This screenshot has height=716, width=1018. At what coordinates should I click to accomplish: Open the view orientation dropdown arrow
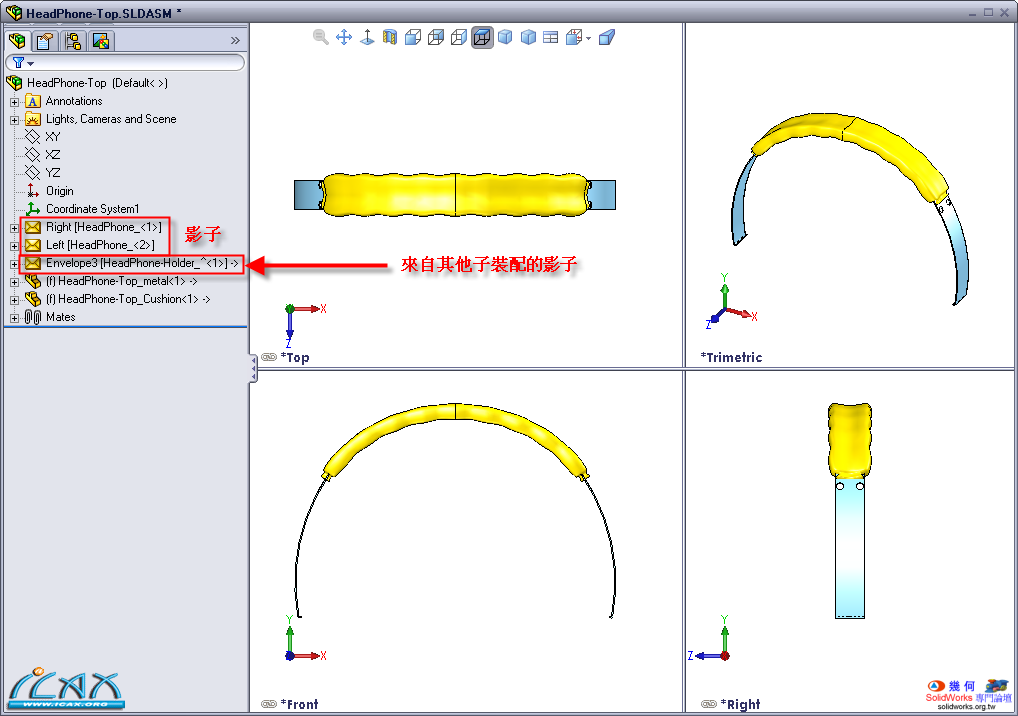(x=589, y=38)
